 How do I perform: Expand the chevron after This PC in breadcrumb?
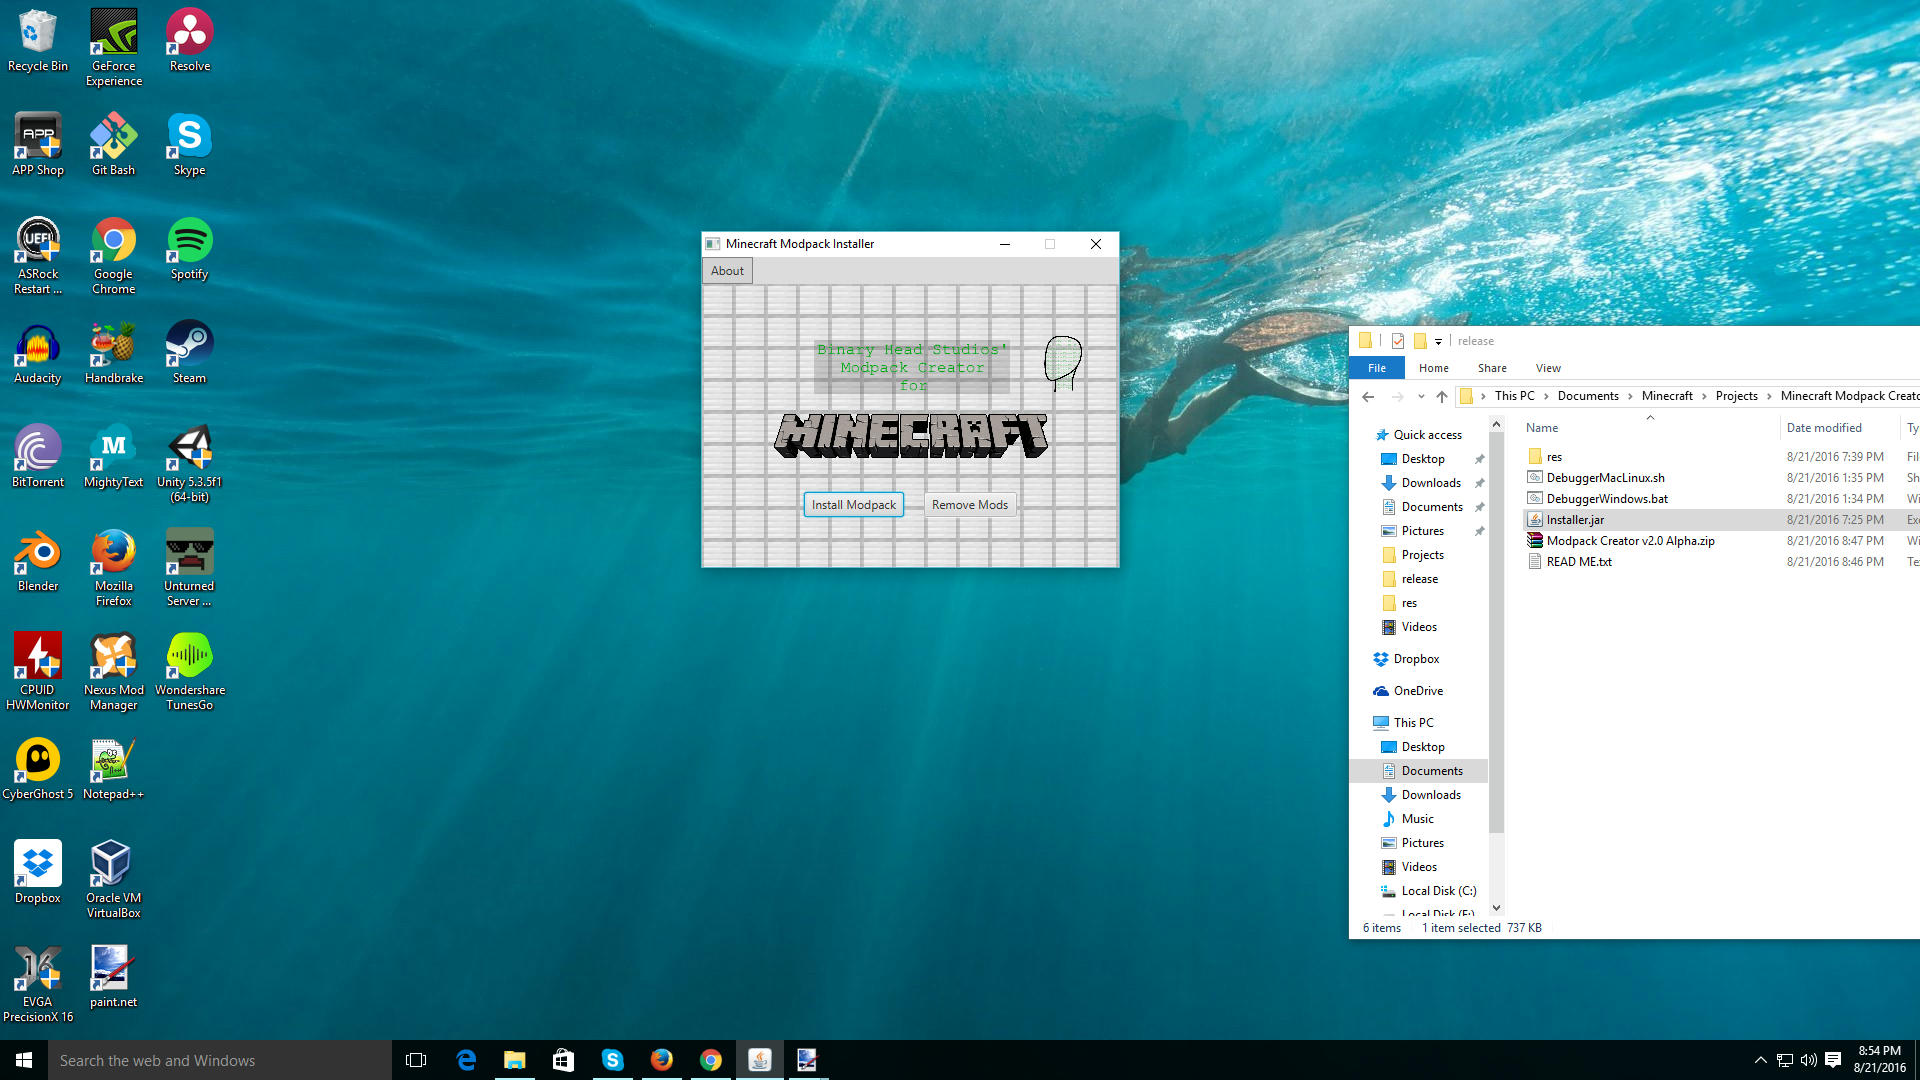pos(1546,396)
